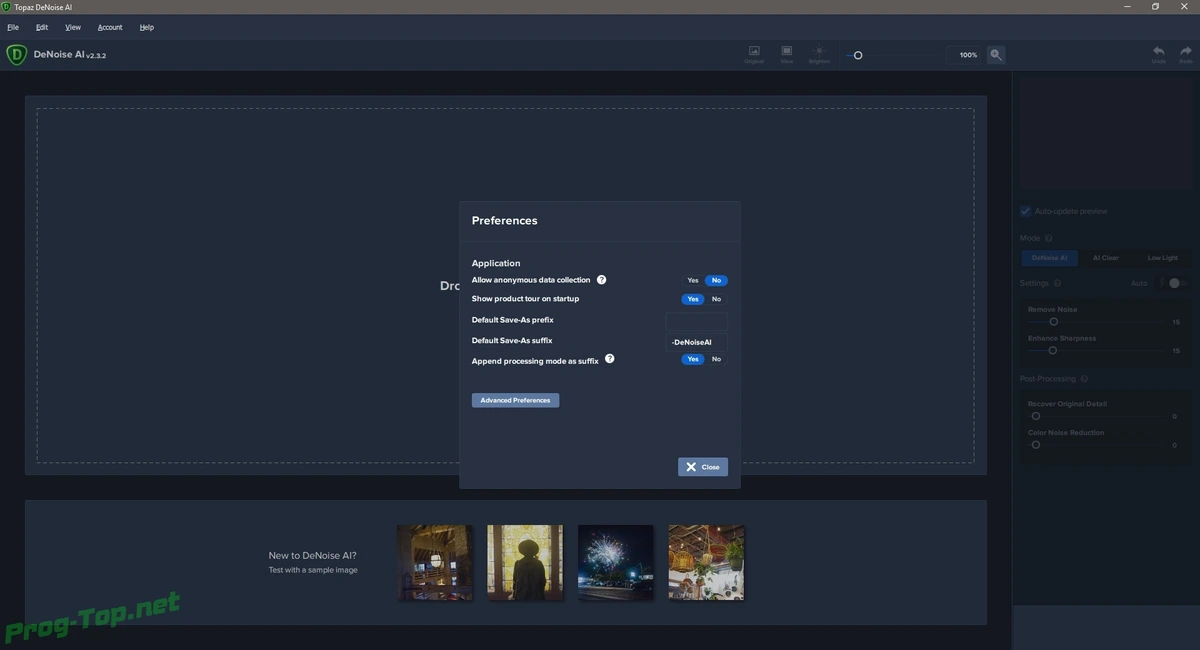The image size is (1200, 650).
Task: Load the interior room sample image
Action: [435, 562]
